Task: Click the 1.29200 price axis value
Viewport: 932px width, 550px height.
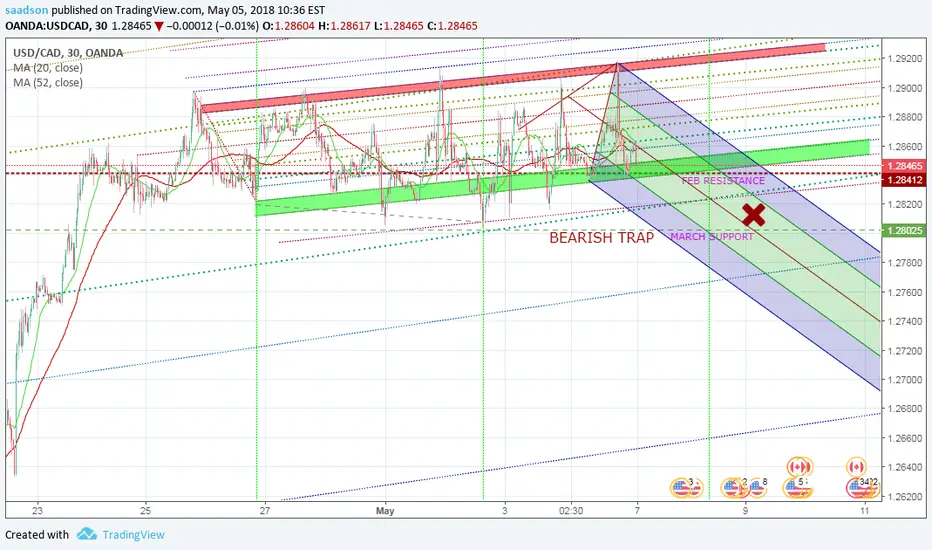Action: click(905, 59)
